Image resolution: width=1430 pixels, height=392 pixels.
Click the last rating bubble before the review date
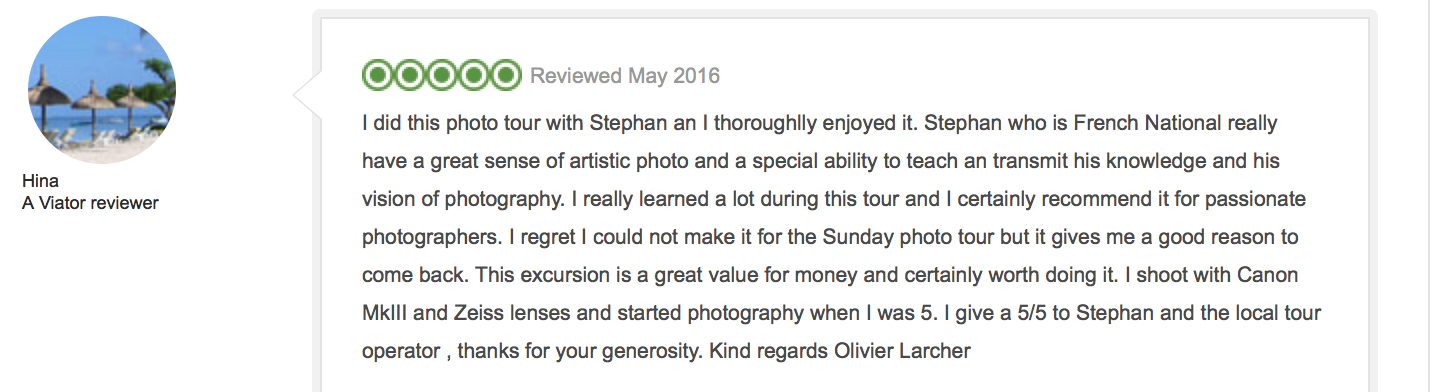point(506,75)
